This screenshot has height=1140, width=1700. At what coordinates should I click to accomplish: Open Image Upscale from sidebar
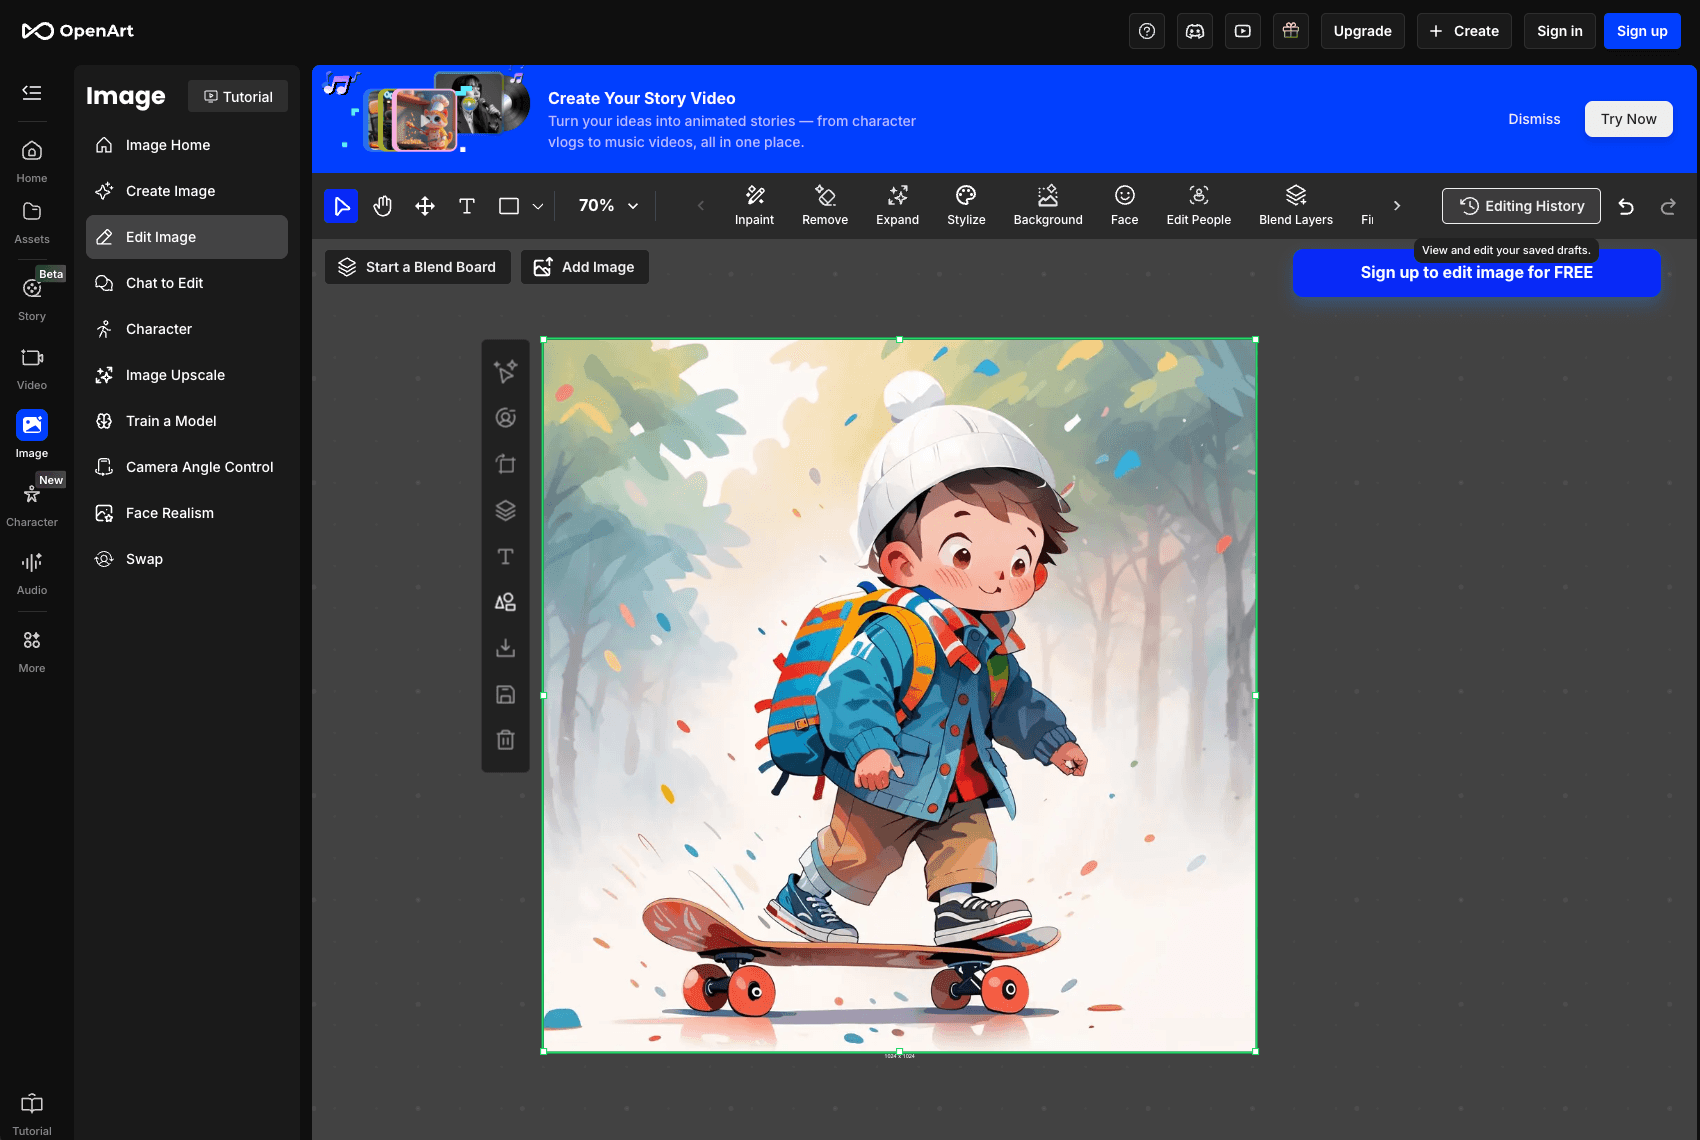click(x=175, y=375)
